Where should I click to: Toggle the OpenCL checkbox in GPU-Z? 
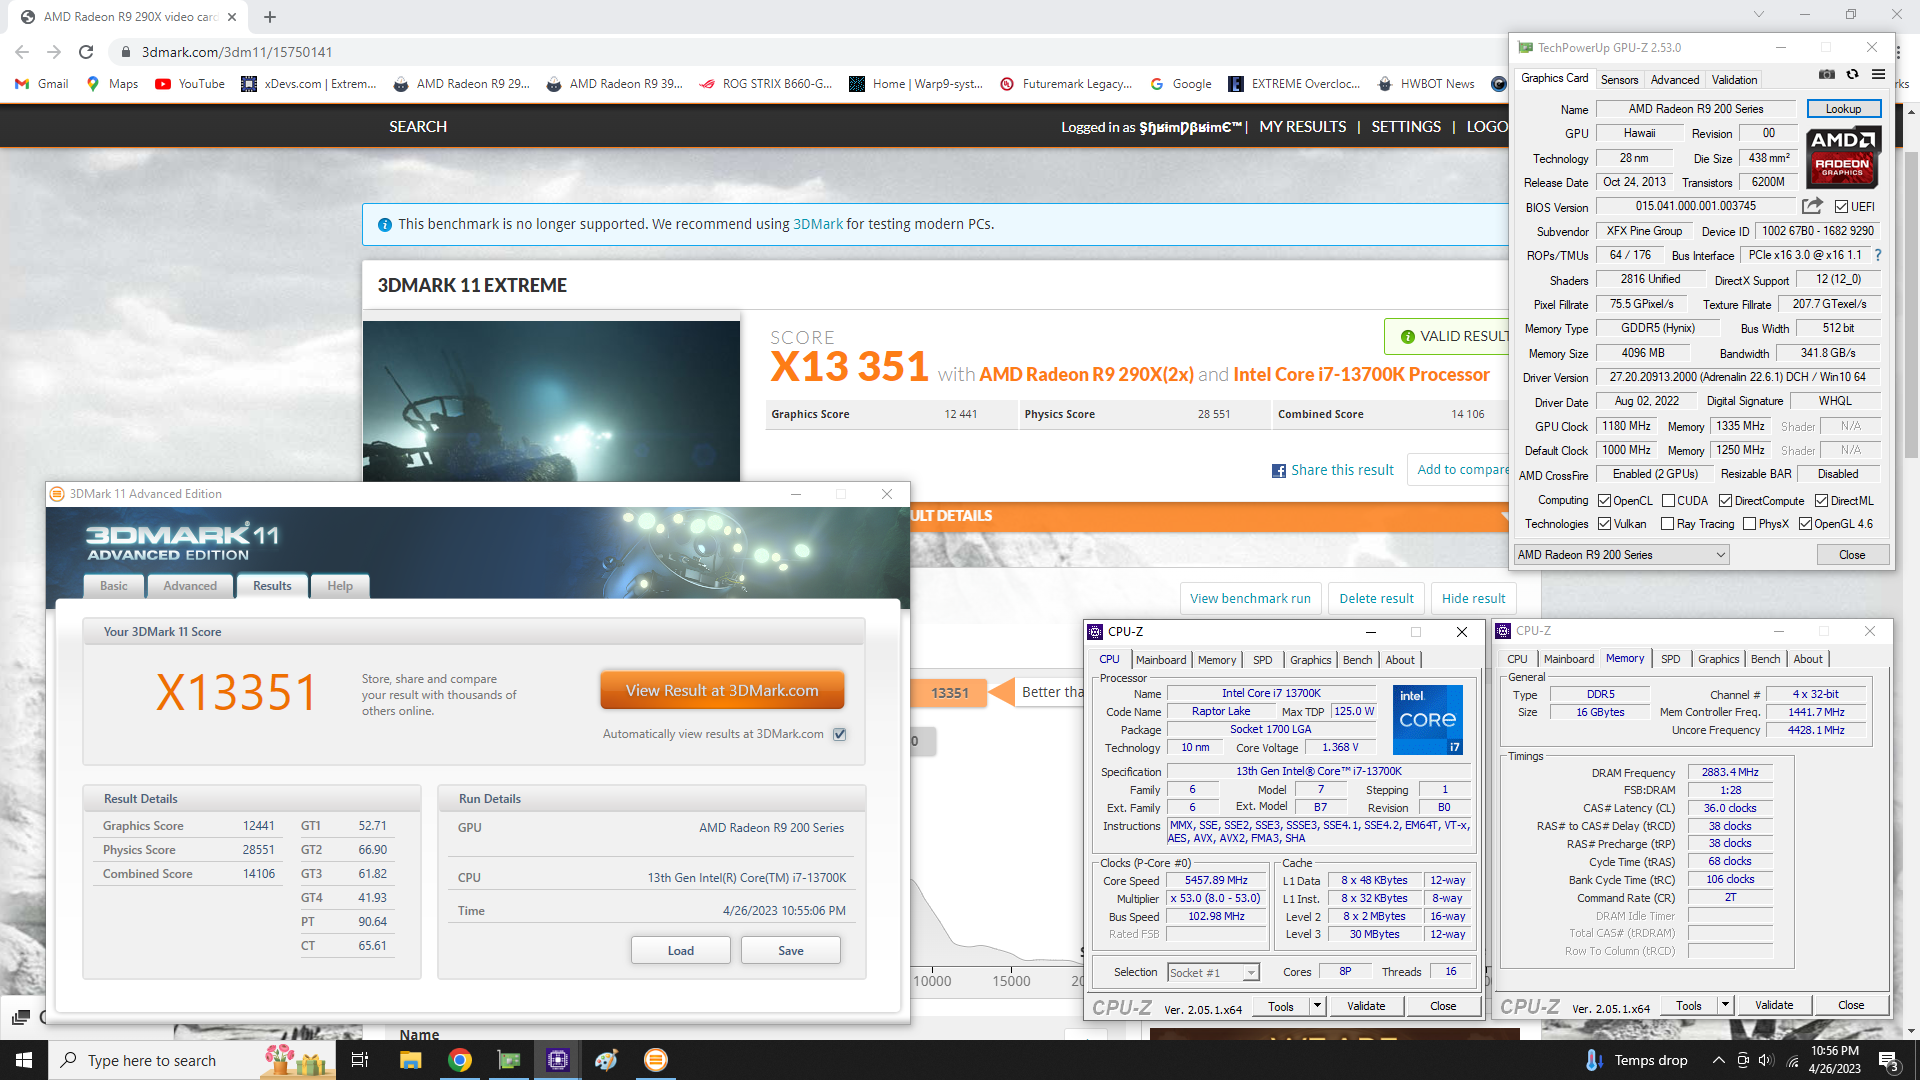tap(1604, 501)
